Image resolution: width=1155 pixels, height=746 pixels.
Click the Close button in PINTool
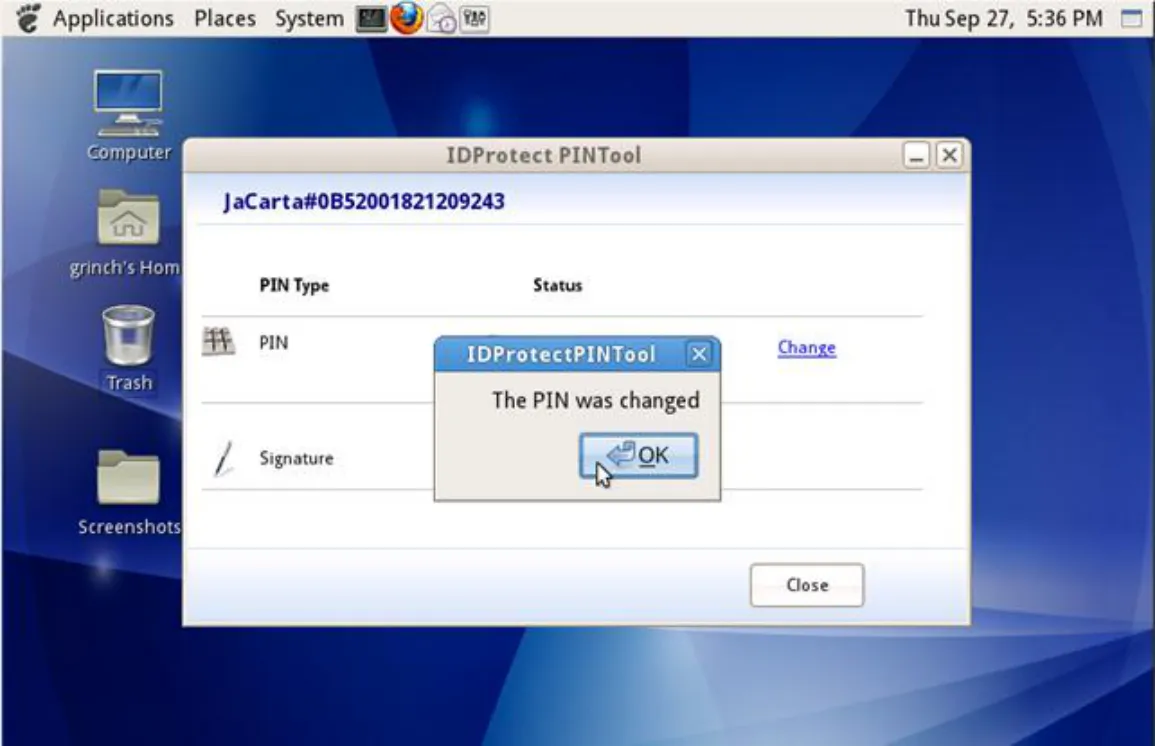807,585
